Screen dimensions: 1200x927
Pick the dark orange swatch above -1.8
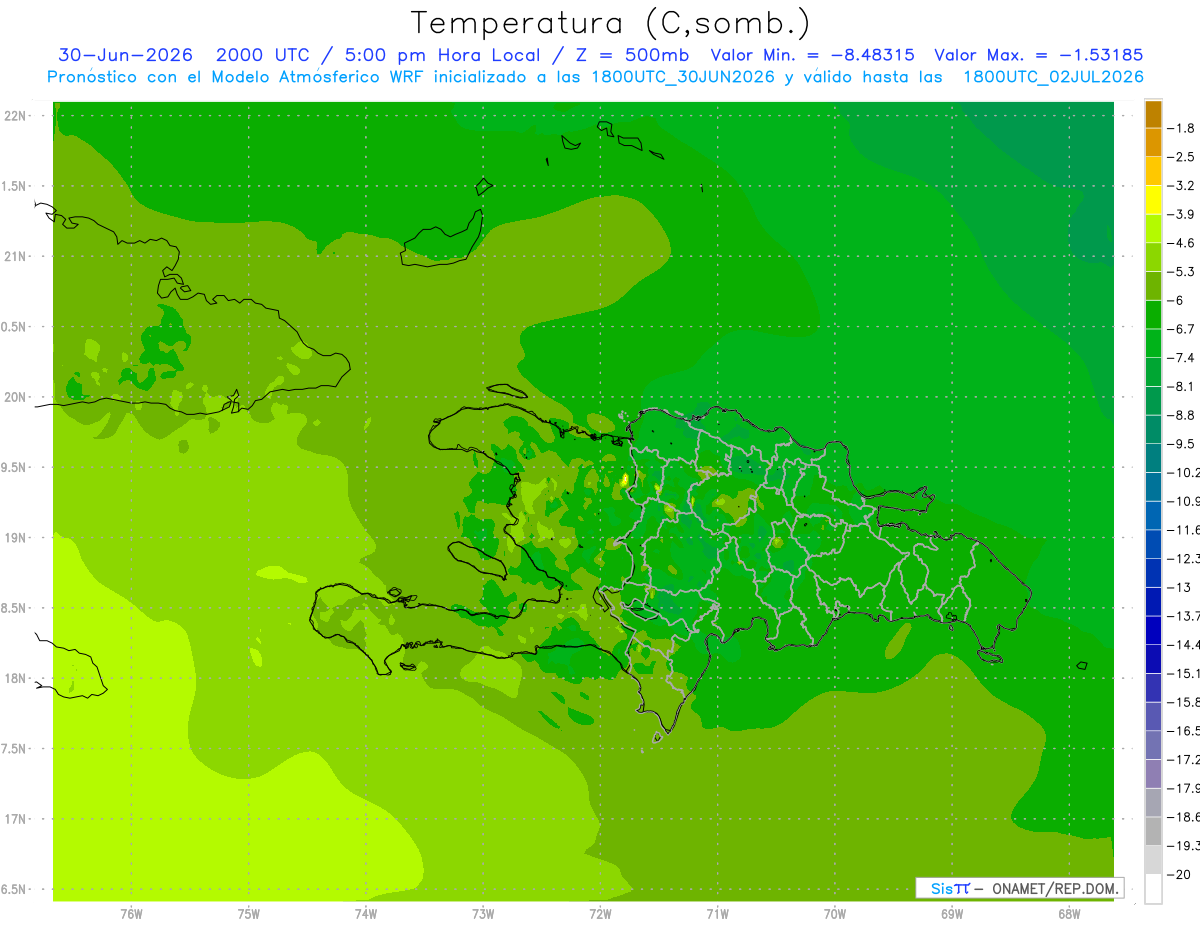tap(1153, 114)
